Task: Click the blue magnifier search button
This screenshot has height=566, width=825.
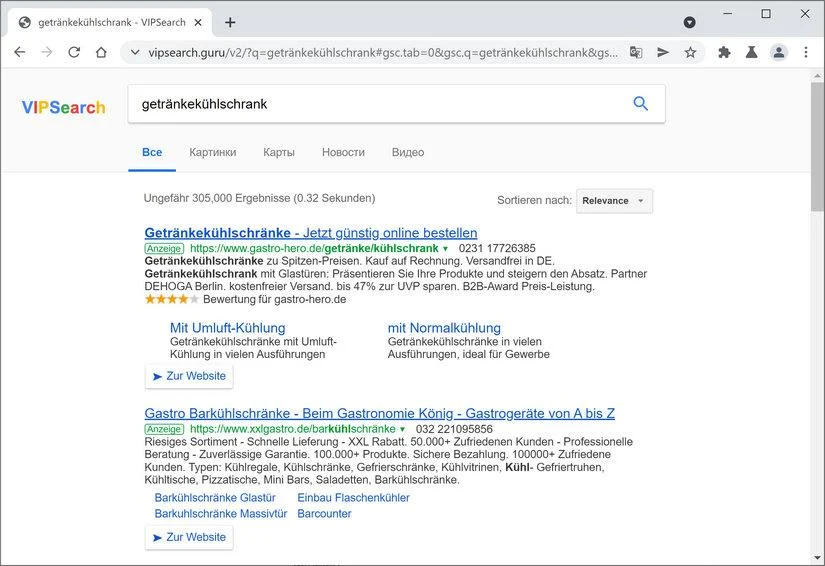Action: point(640,104)
